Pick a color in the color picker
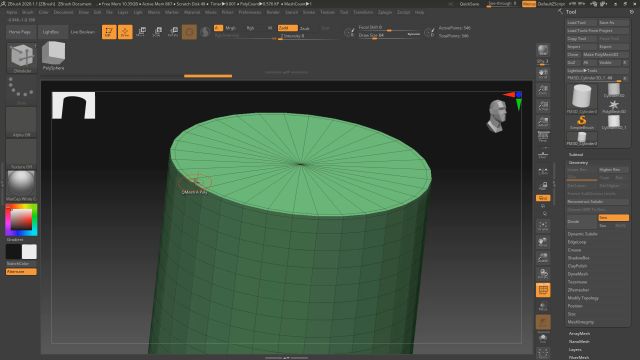Viewport: 640px width, 360px height. pos(21,220)
